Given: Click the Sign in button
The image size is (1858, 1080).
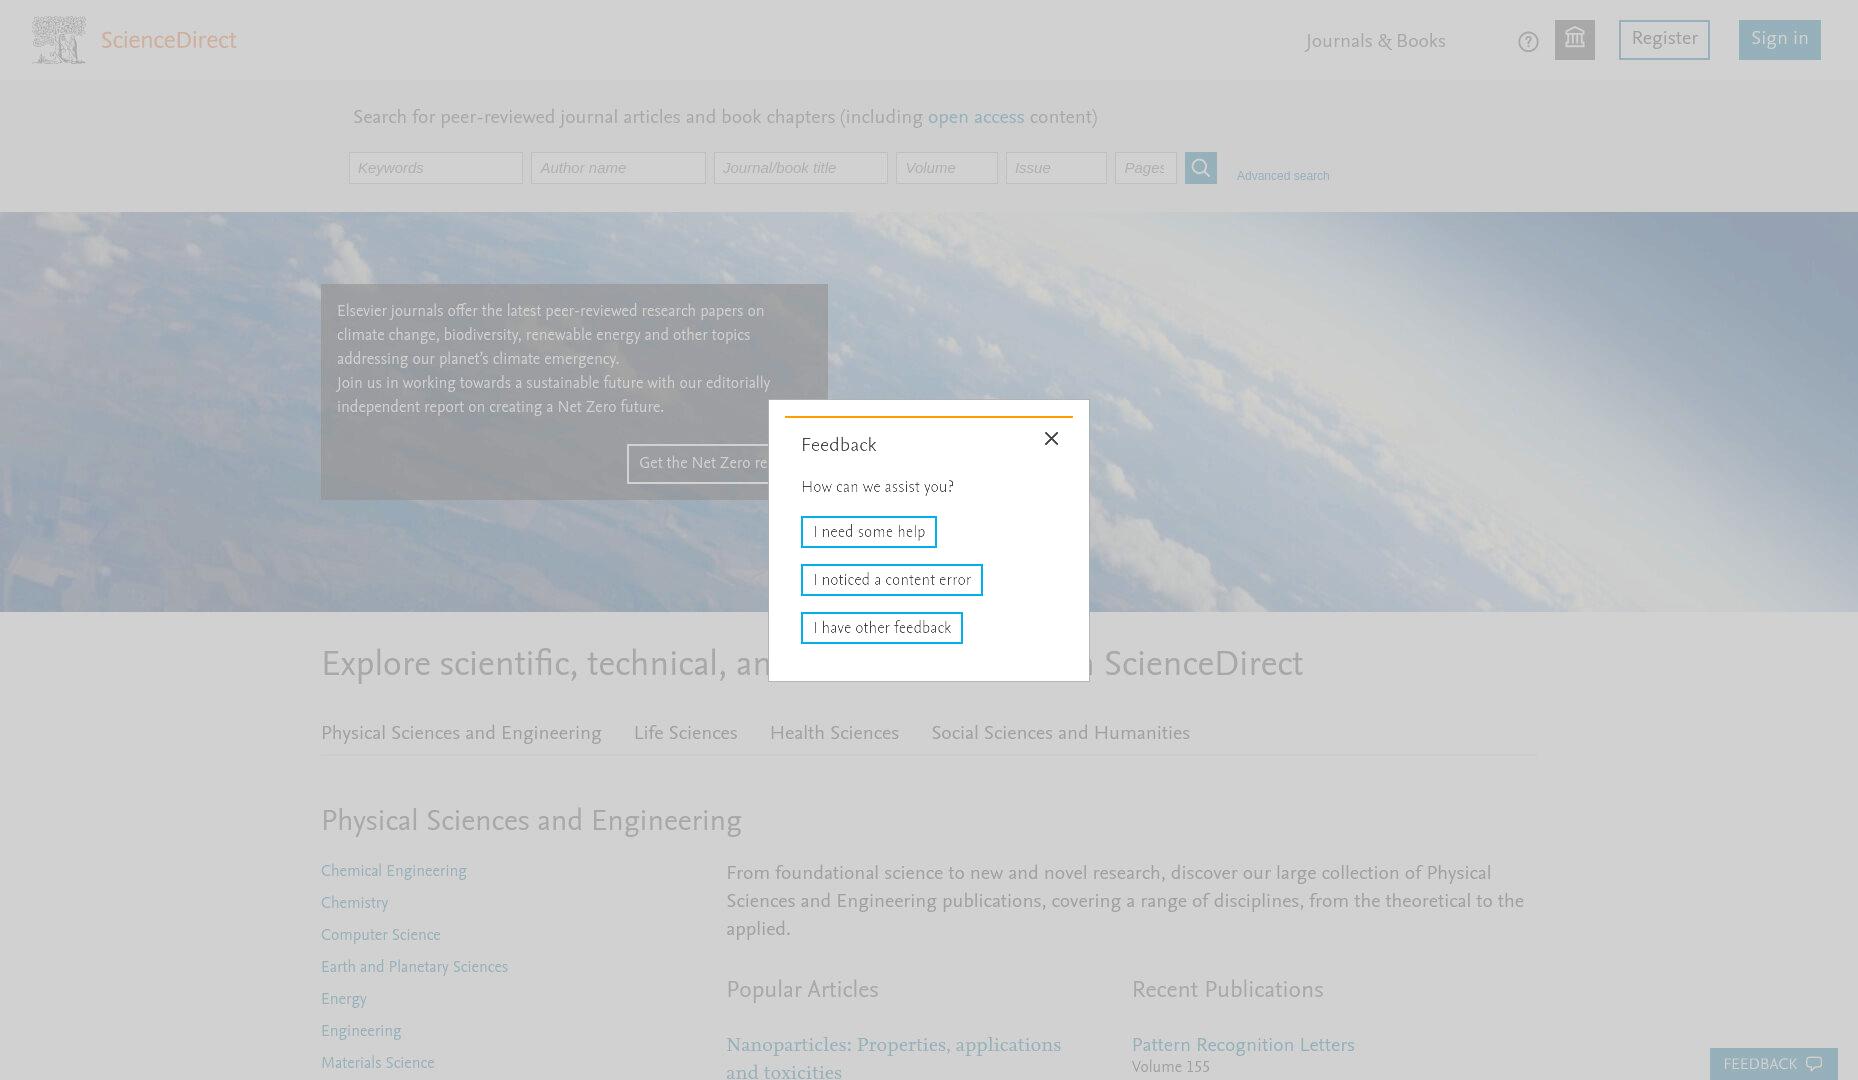Looking at the screenshot, I should 1779,40.
